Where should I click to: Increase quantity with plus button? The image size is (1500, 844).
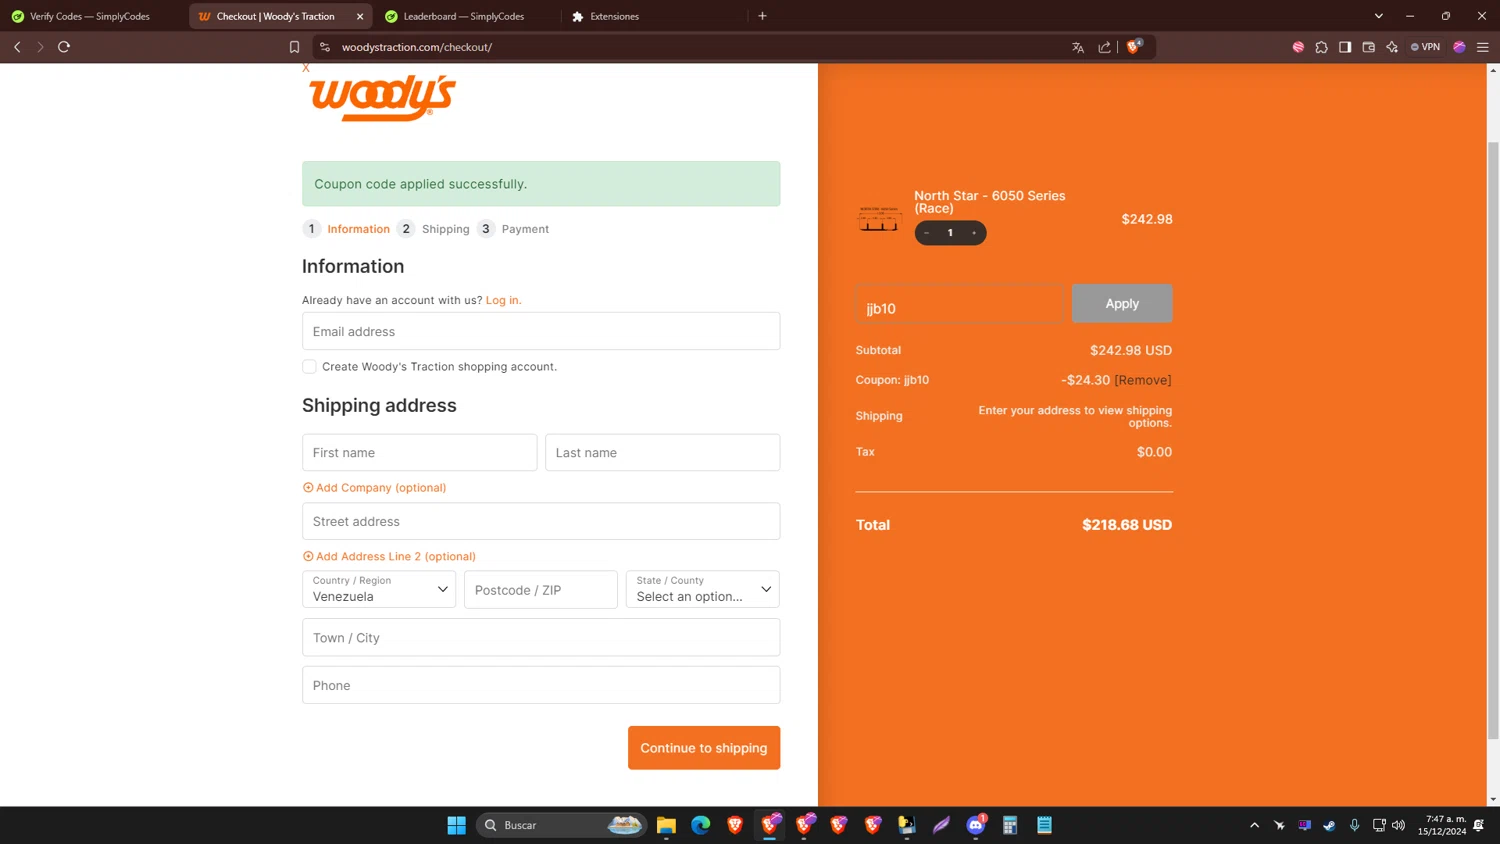click(x=974, y=233)
